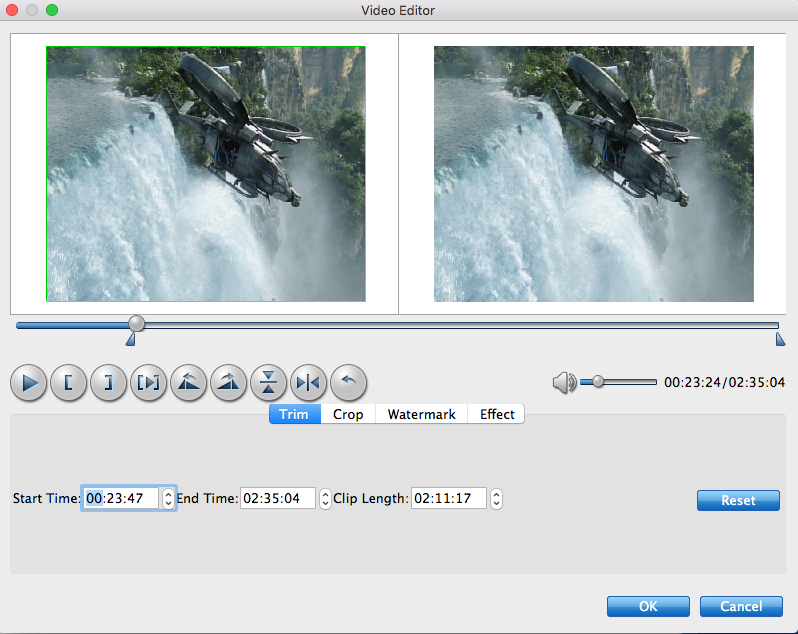Open the Crop tab
Image resolution: width=798 pixels, height=634 pixels.
[348, 414]
